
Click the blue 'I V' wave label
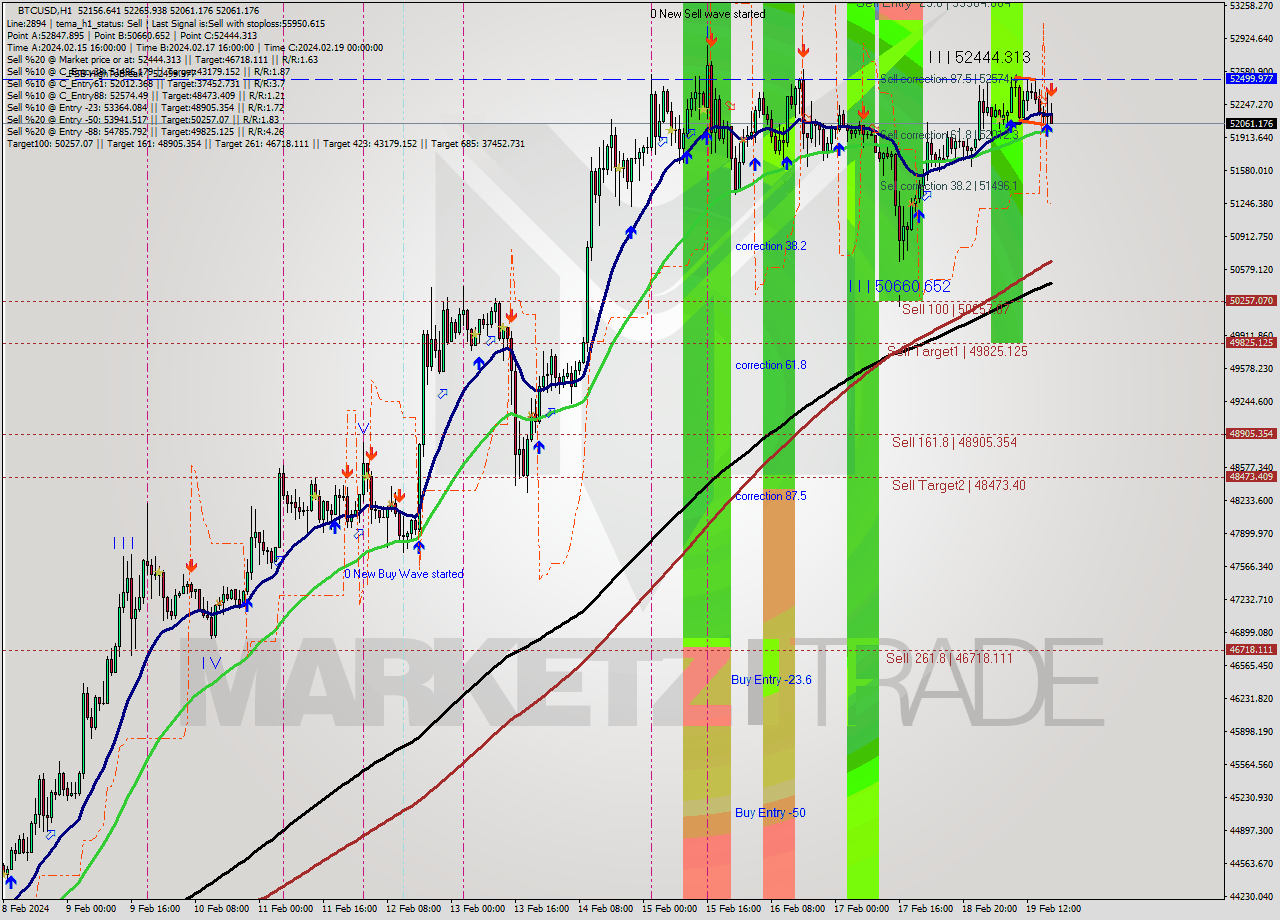(x=211, y=662)
